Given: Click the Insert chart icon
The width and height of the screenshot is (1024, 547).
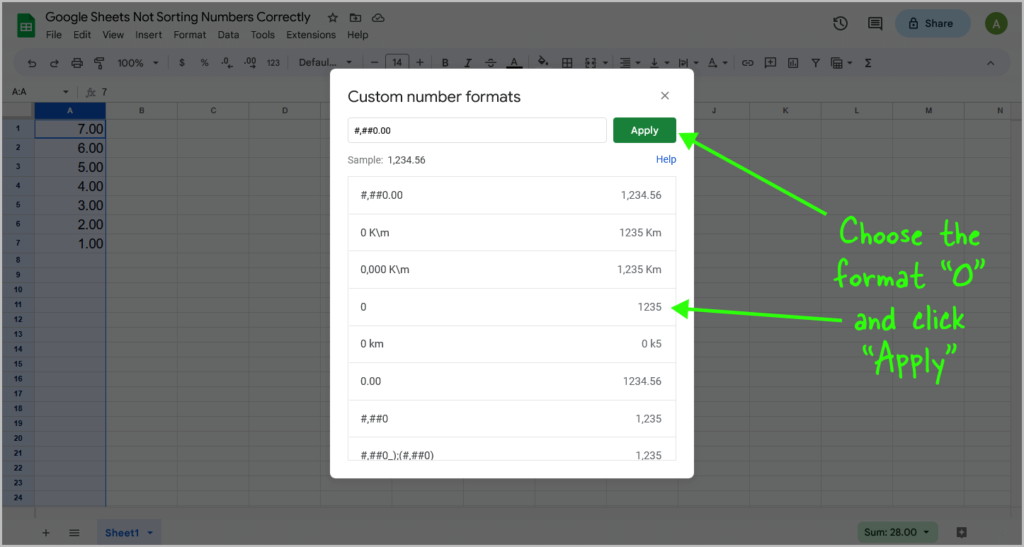Looking at the screenshot, I should pyautogui.click(x=793, y=63).
